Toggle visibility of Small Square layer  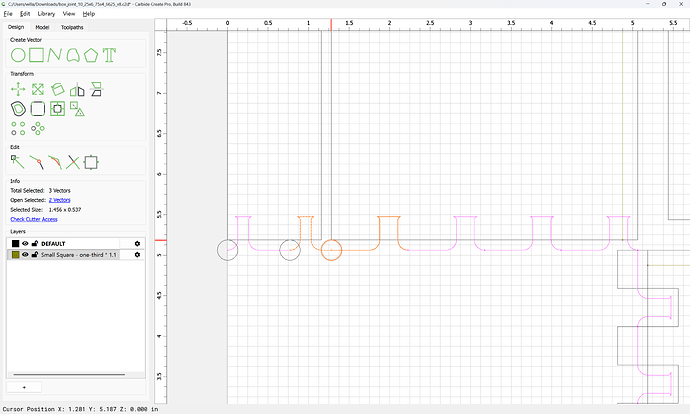pos(25,255)
